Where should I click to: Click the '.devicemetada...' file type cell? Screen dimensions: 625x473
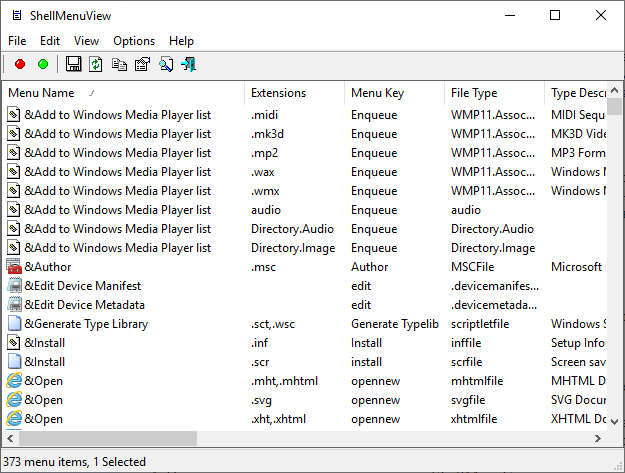[494, 305]
